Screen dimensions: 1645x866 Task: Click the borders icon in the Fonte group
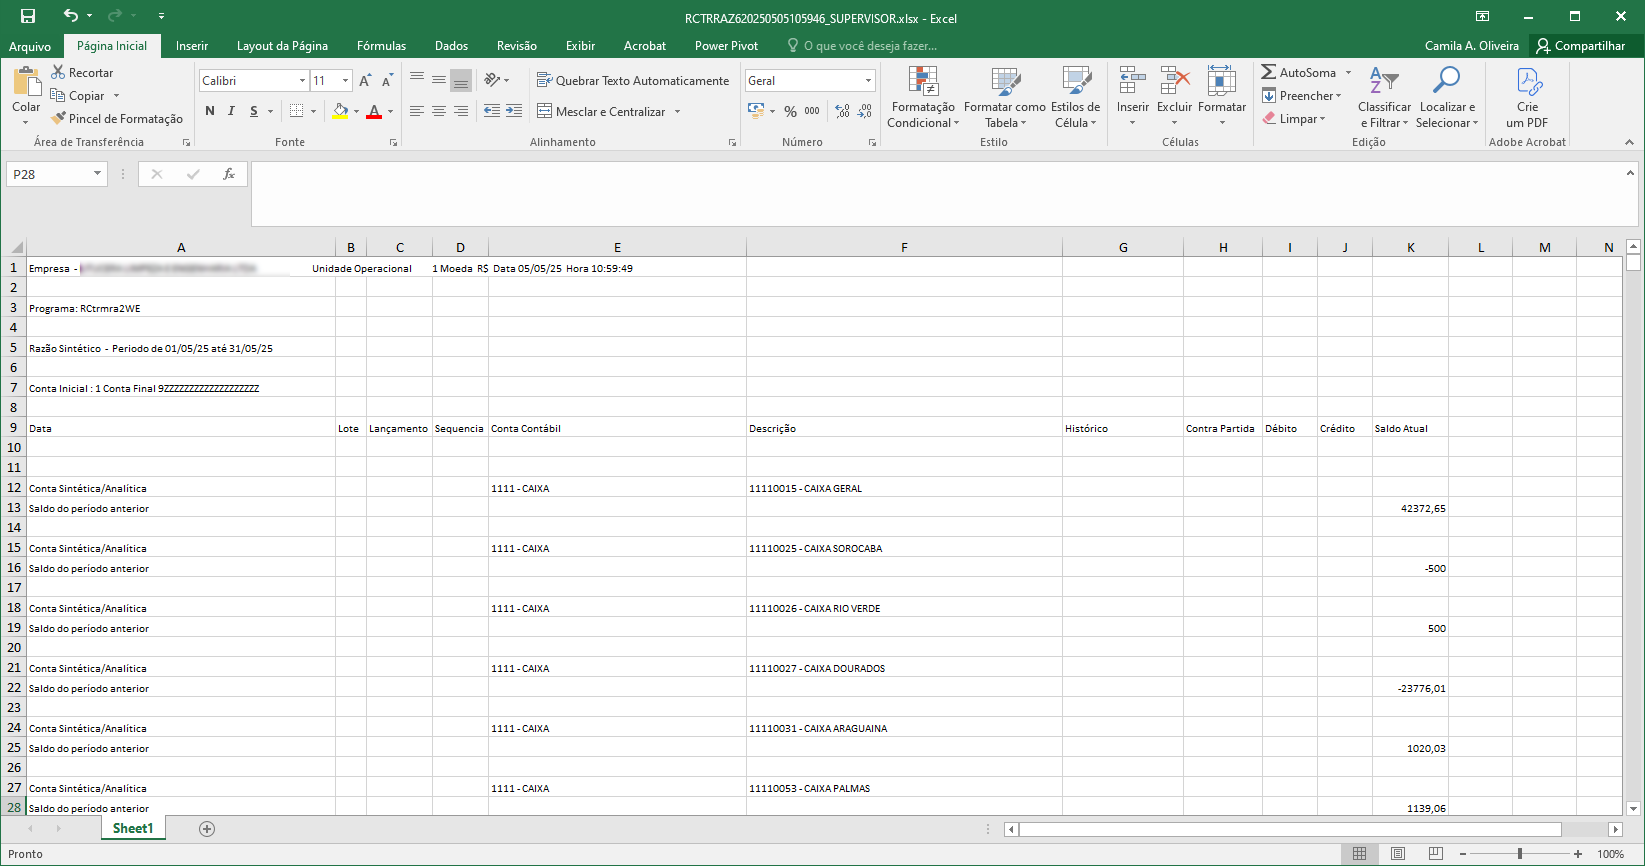[297, 111]
